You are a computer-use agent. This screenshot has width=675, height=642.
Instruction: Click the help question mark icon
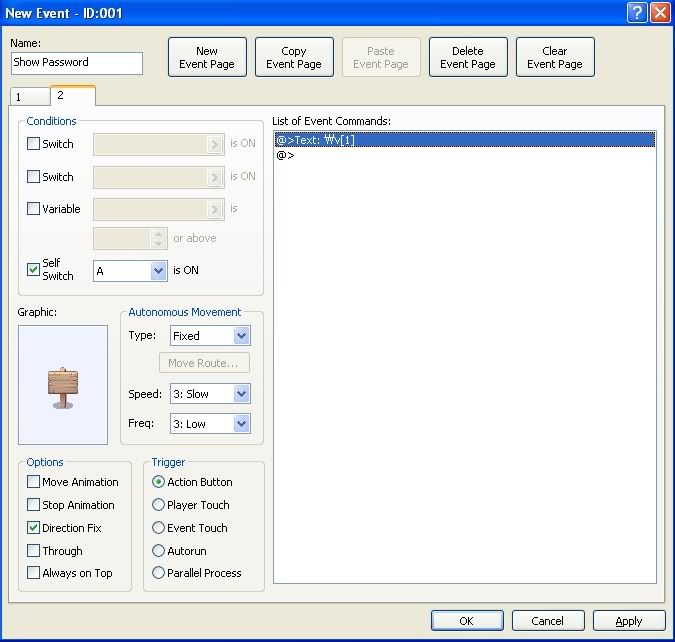637,12
